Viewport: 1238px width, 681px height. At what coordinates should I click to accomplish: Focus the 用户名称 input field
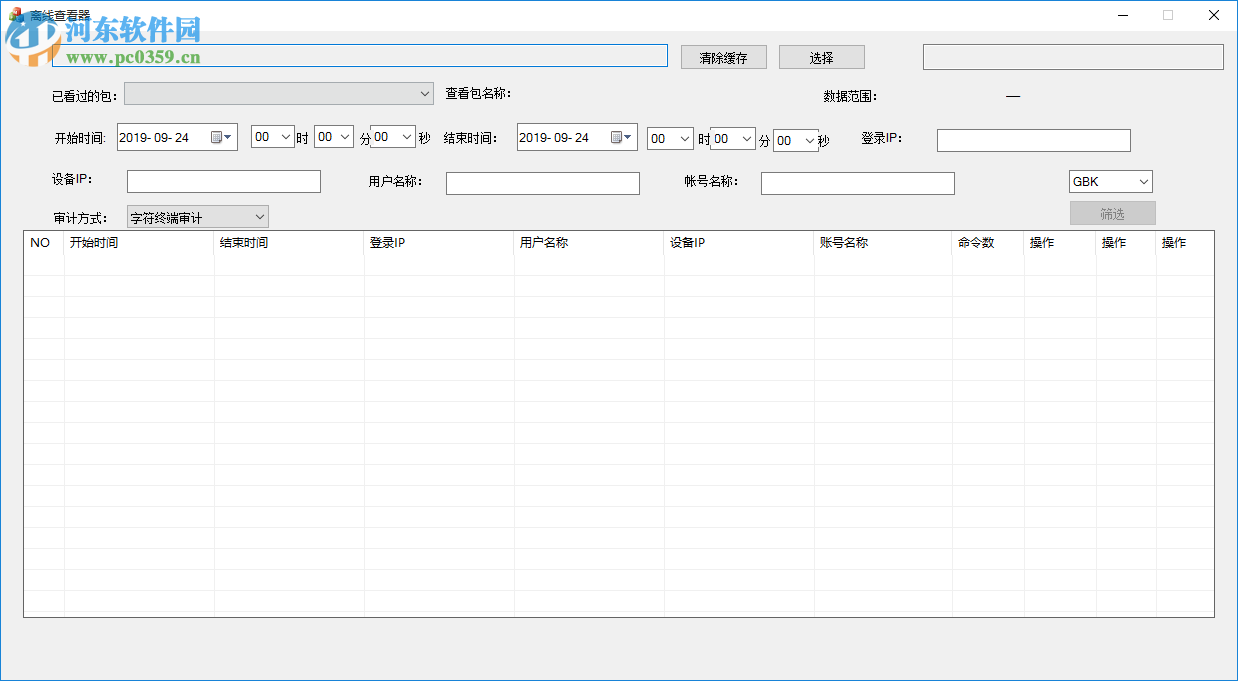coord(543,183)
